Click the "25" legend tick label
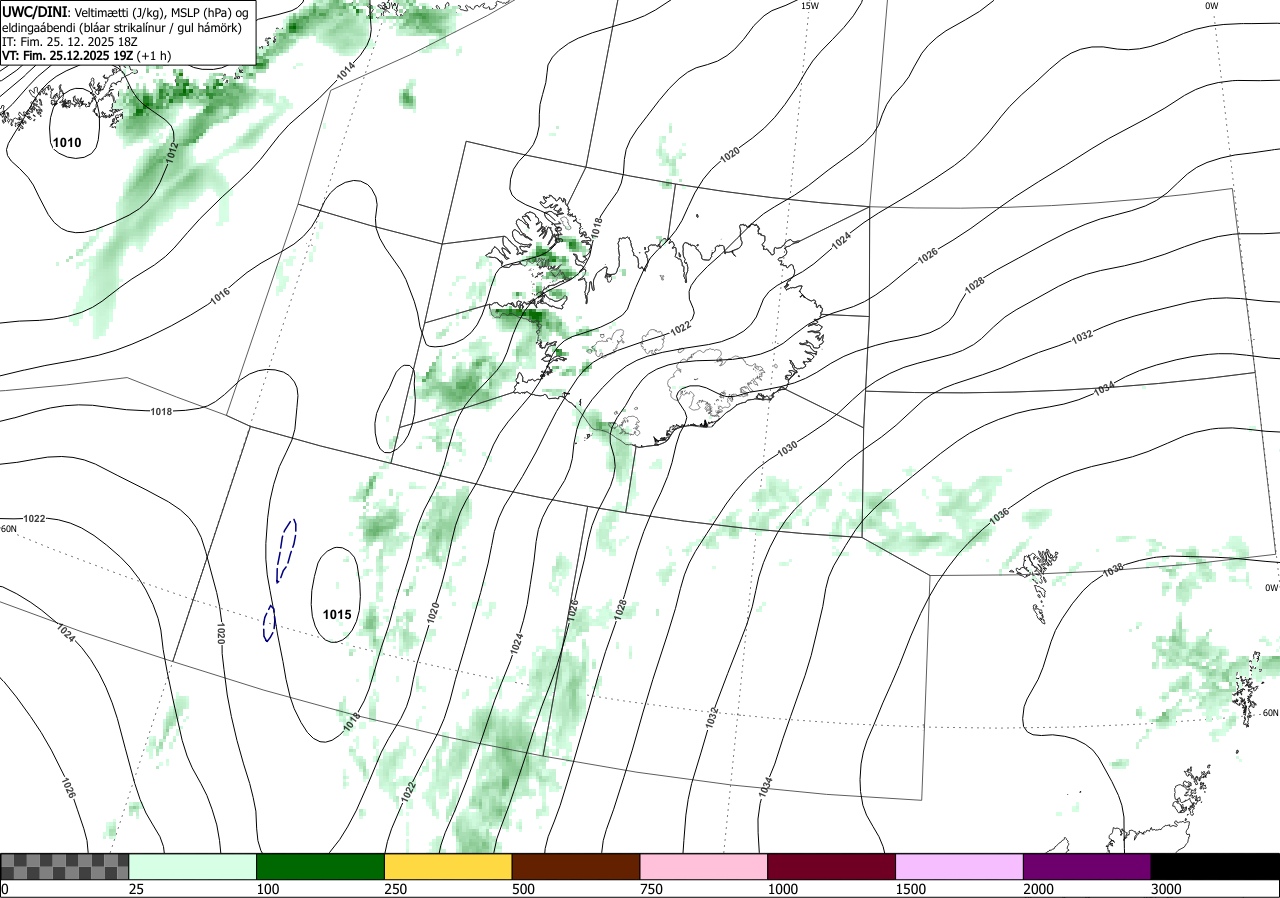The width and height of the screenshot is (1280, 898). pyautogui.click(x=136, y=889)
